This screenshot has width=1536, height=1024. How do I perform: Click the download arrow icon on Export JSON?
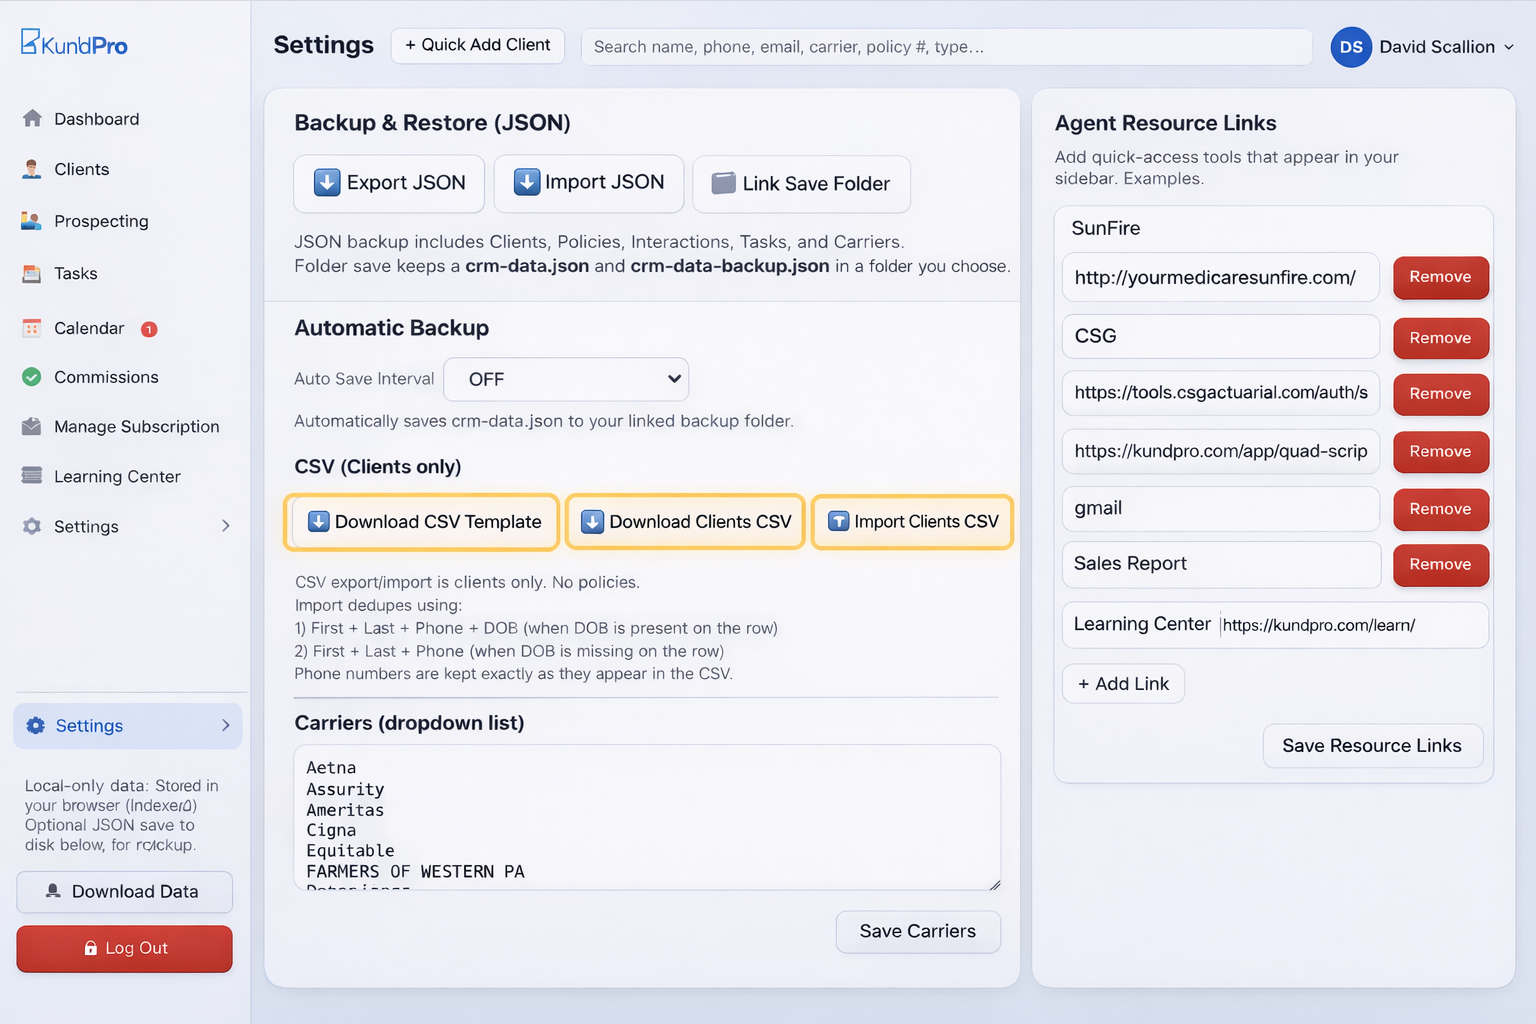click(x=325, y=183)
